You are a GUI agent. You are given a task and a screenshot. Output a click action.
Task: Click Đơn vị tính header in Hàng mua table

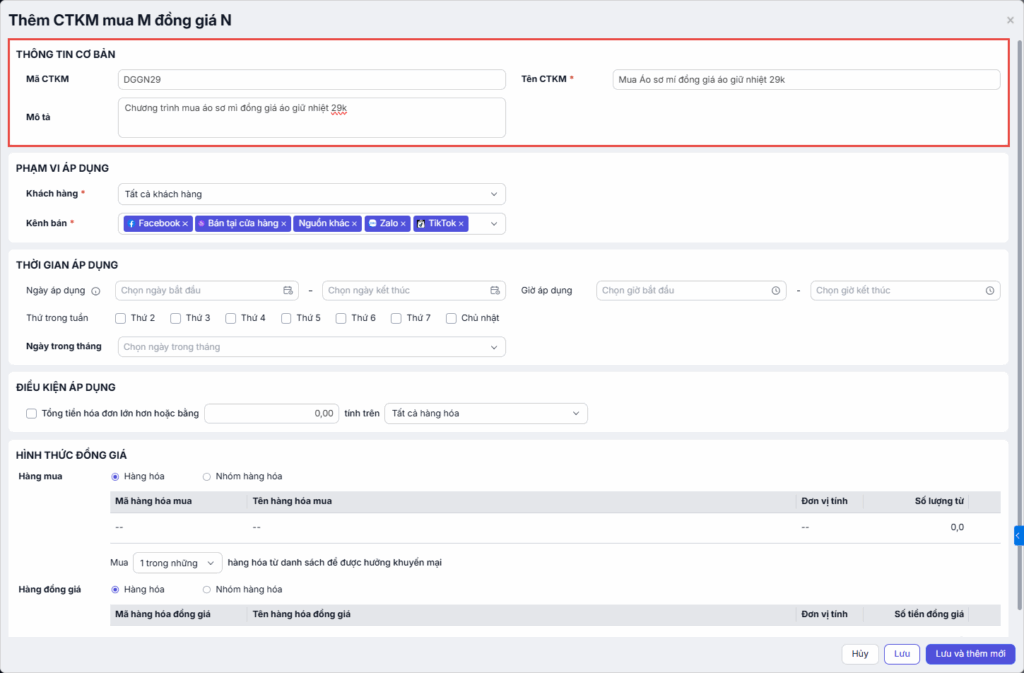click(825, 501)
